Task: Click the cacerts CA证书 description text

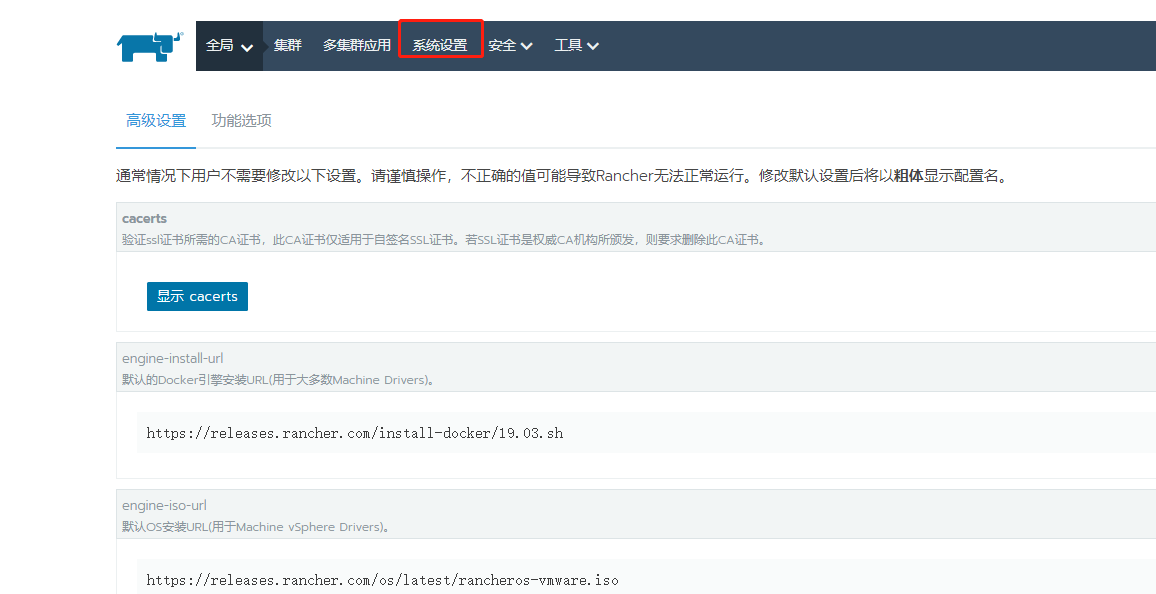Action: click(445, 240)
